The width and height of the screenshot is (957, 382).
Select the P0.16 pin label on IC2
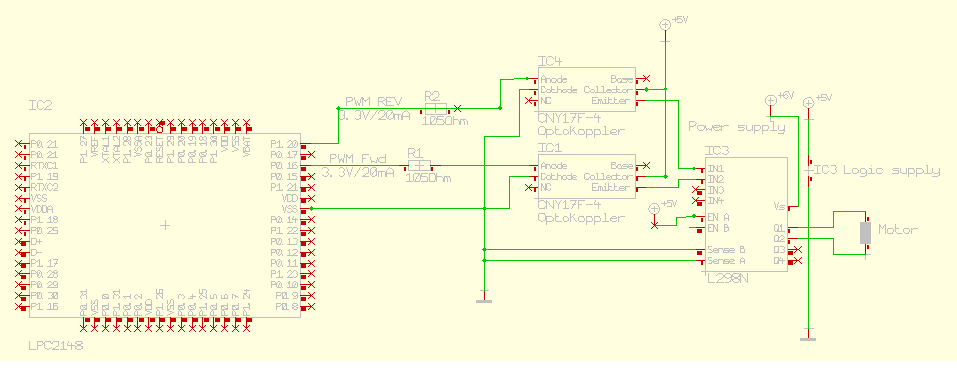(284, 166)
